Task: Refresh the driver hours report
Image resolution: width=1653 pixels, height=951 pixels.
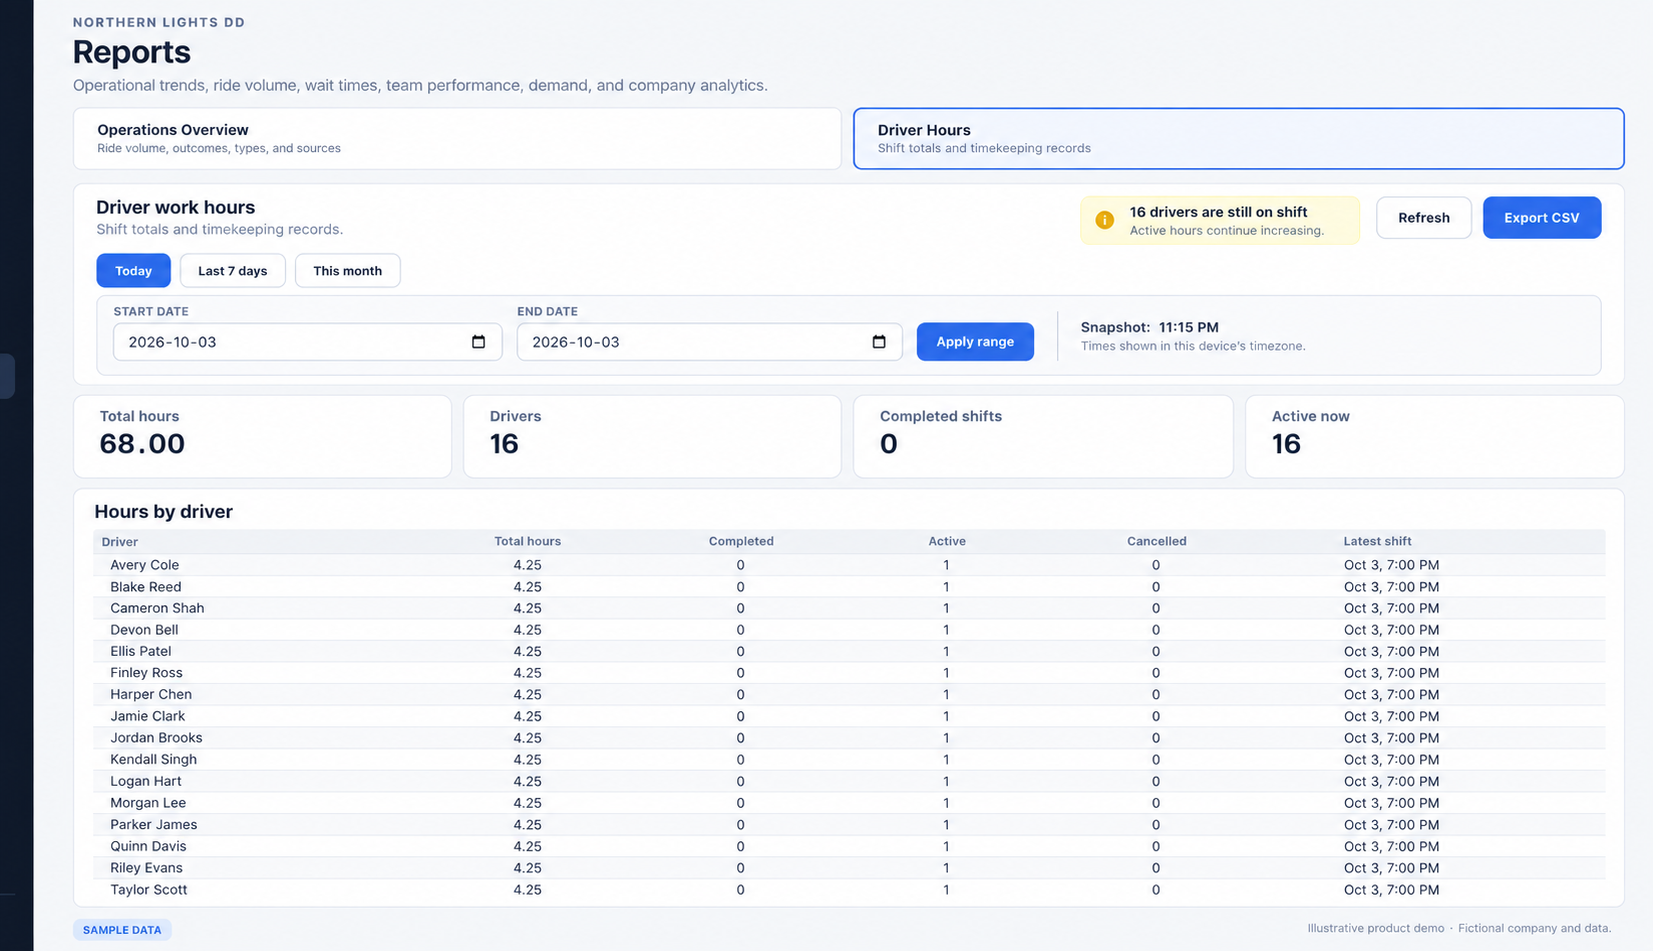Action: pyautogui.click(x=1423, y=218)
